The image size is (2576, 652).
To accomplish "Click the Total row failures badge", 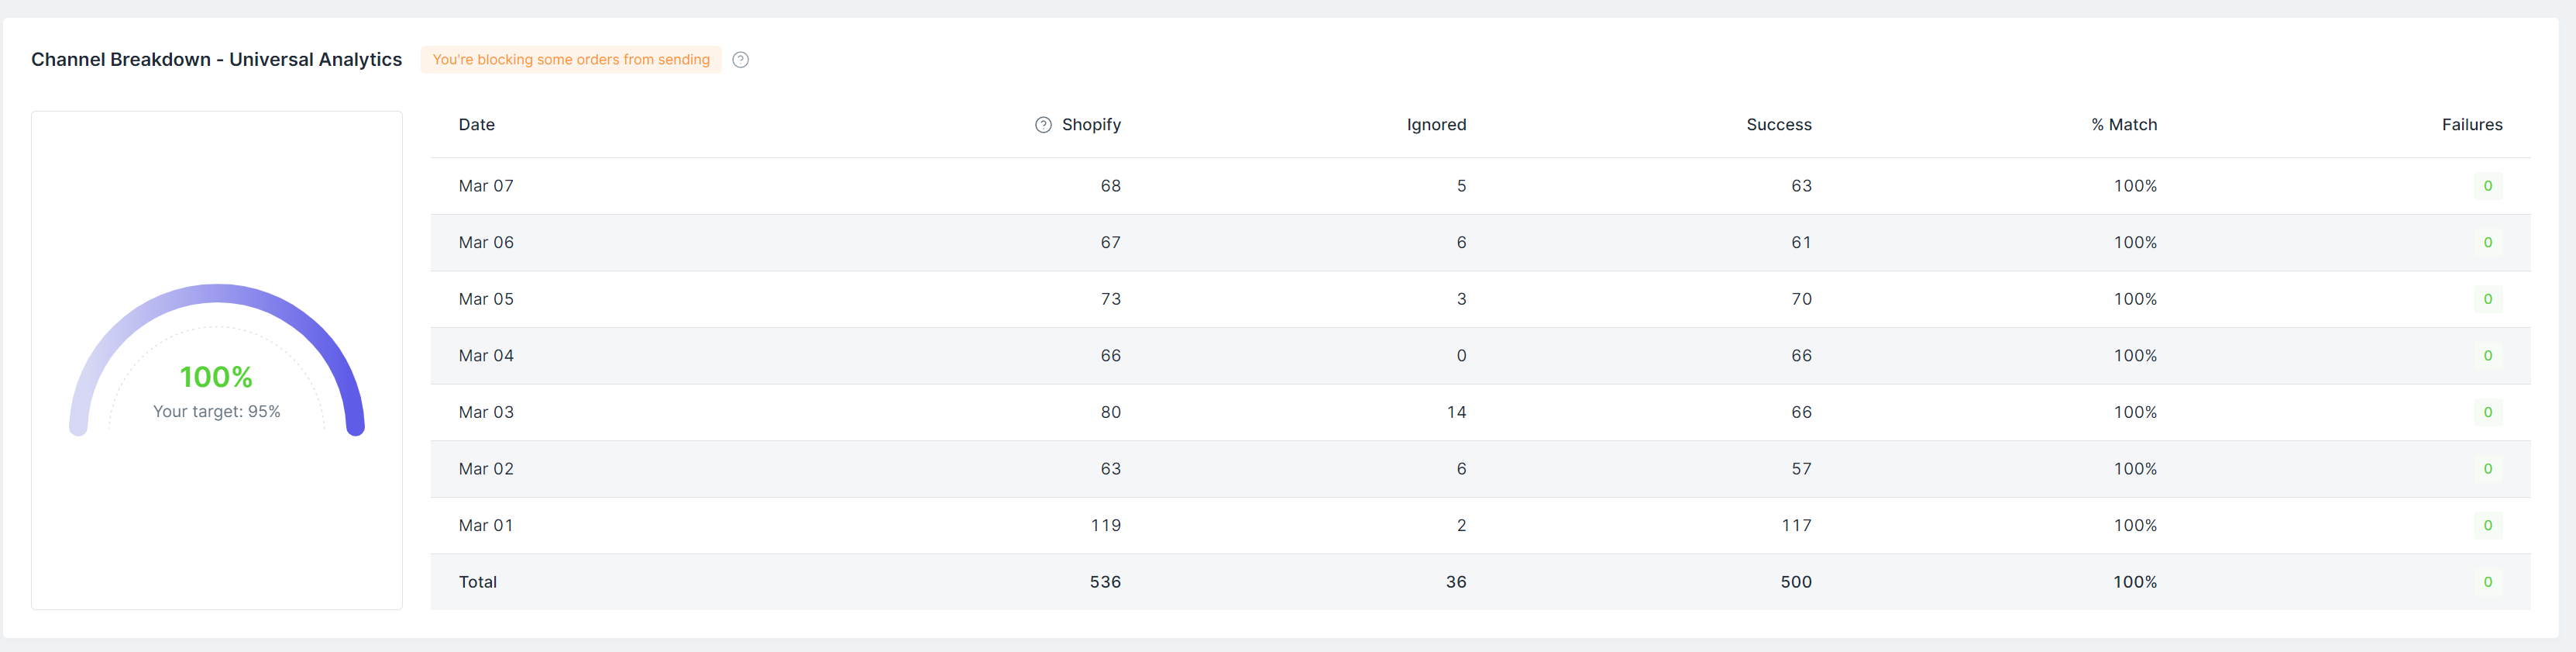I will pyautogui.click(x=2488, y=582).
